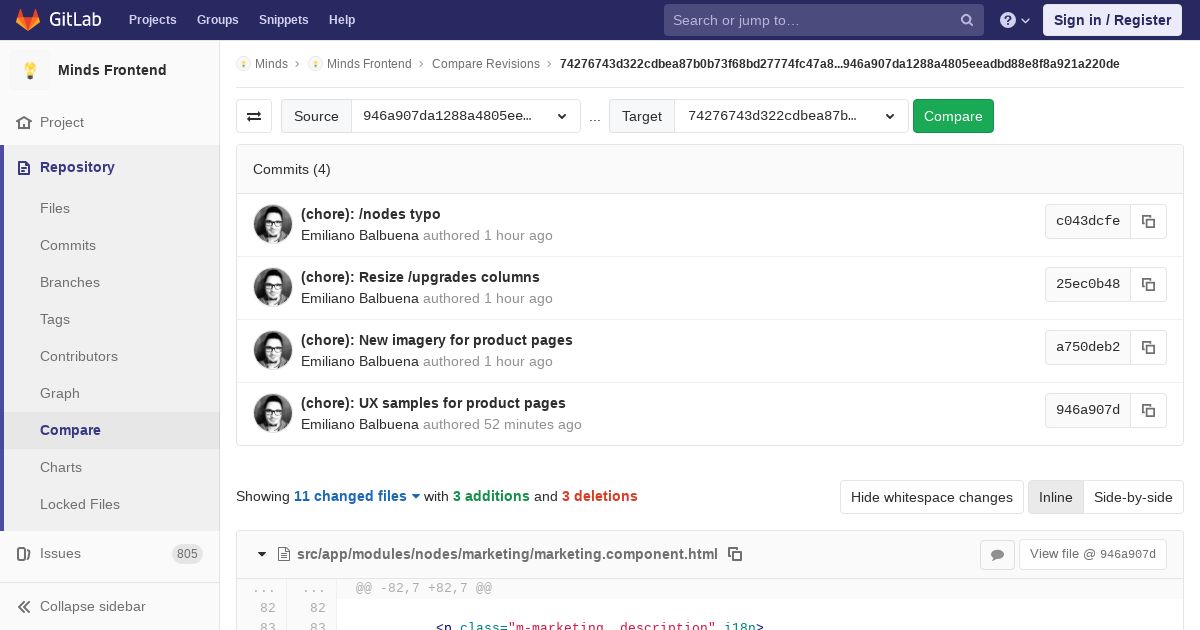1200x630 pixels.
Task: Open commit '(chore): UX samples for product pages'
Action: [433, 403]
